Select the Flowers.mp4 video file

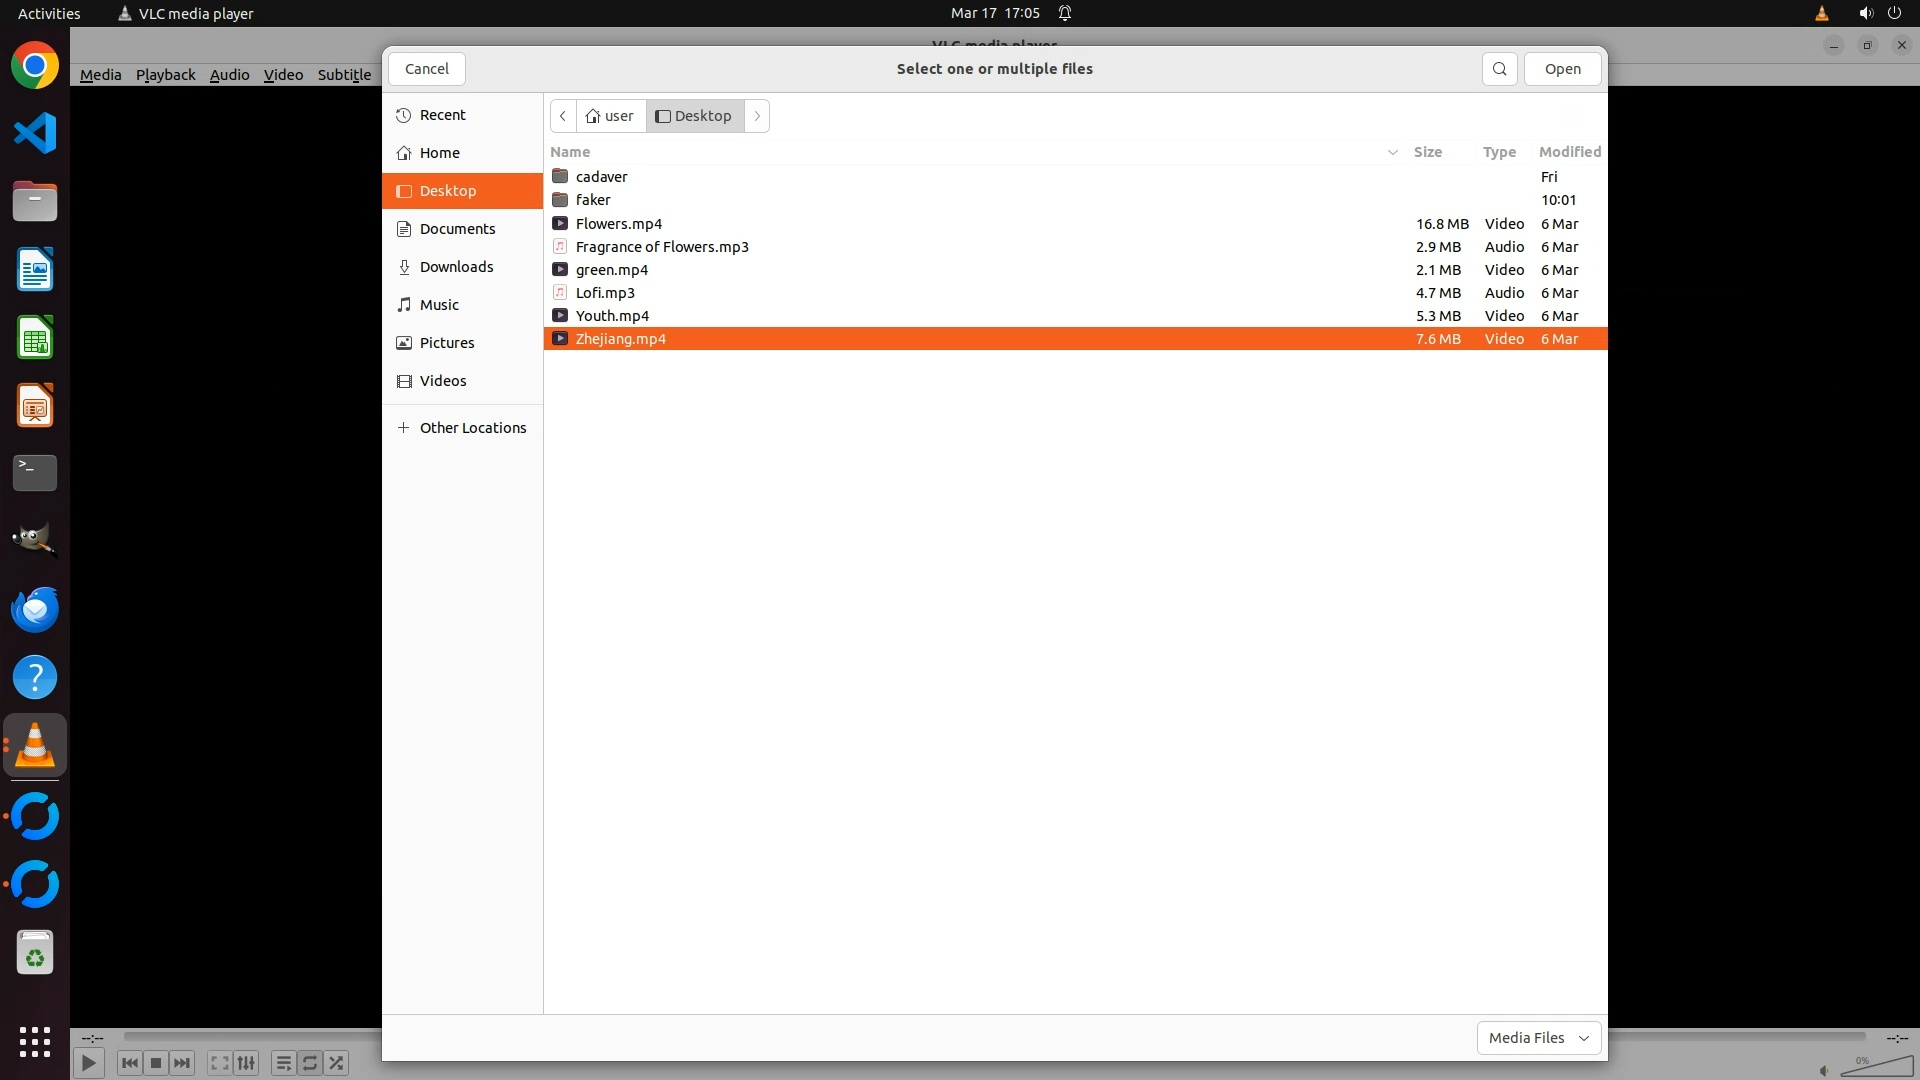pos(618,224)
